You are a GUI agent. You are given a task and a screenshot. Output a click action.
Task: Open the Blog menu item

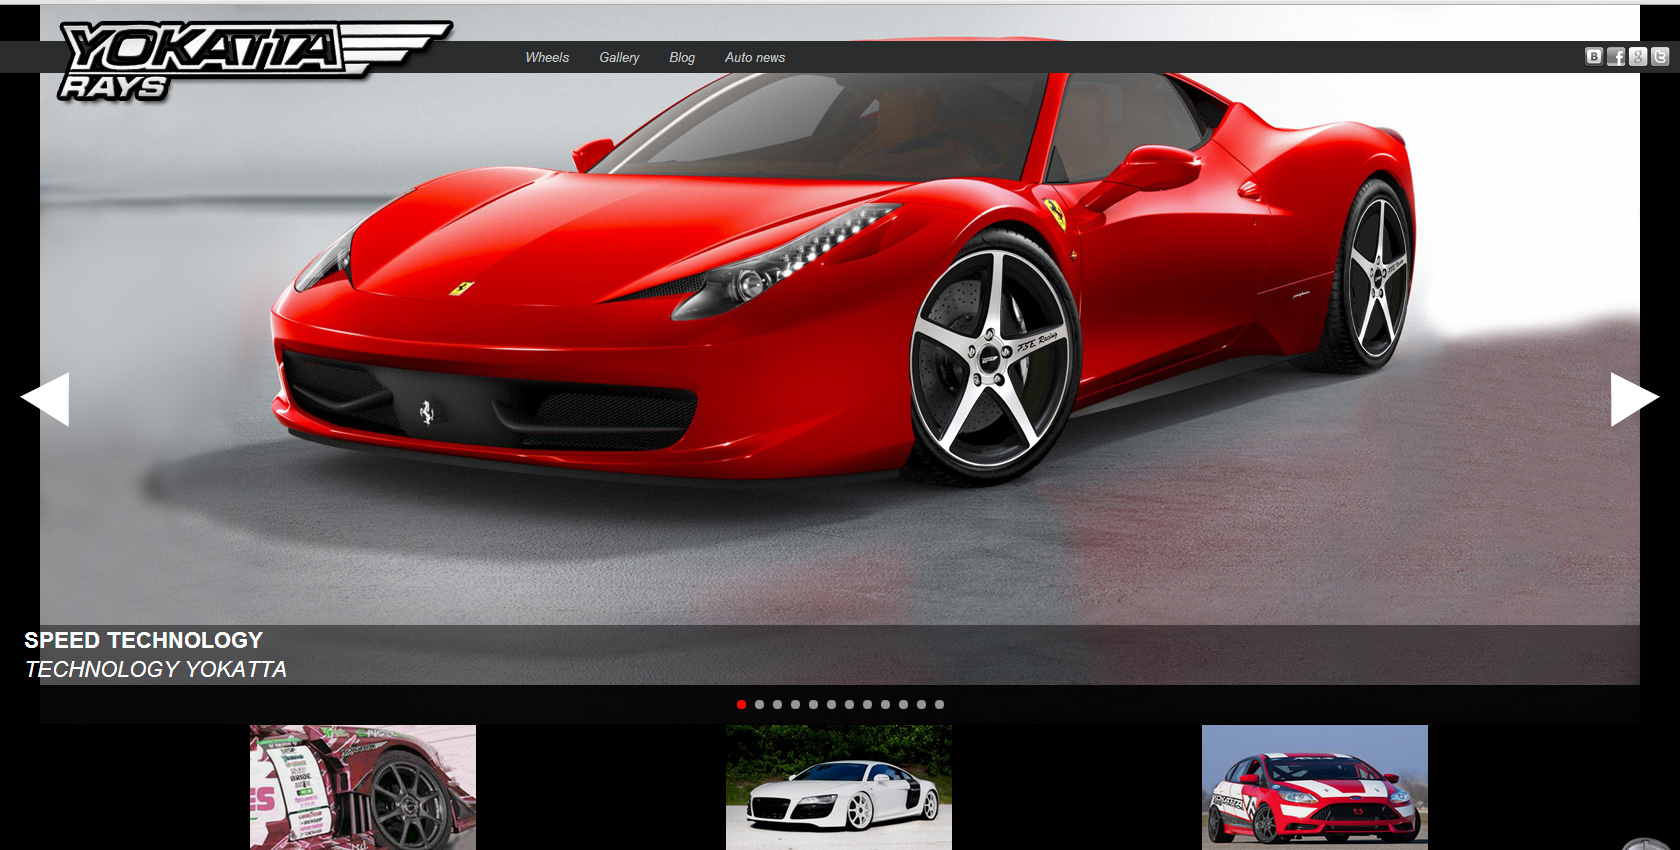click(682, 57)
